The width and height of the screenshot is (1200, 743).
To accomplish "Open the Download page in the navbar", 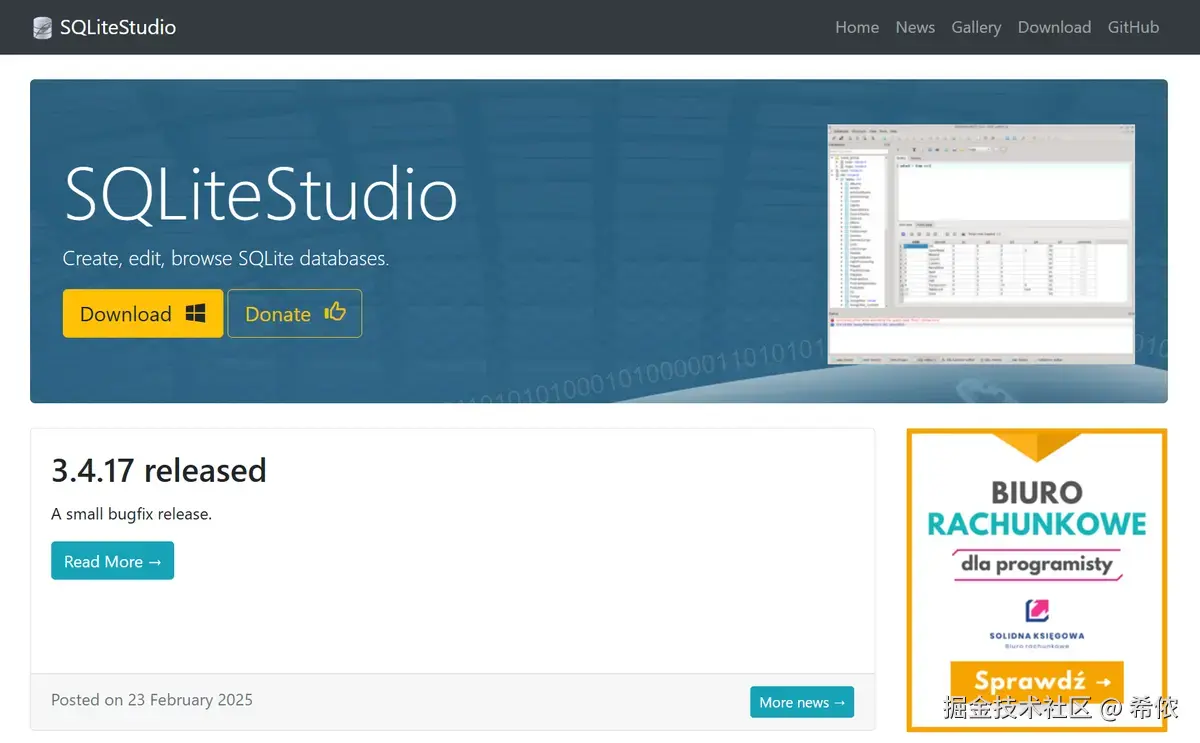I will (1054, 27).
